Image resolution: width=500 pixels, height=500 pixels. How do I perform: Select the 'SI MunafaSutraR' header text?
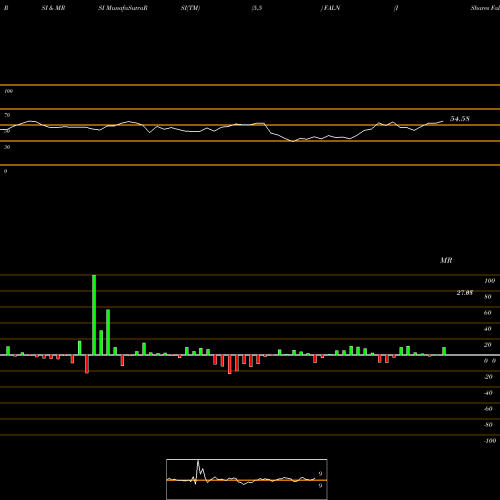pos(123,8)
